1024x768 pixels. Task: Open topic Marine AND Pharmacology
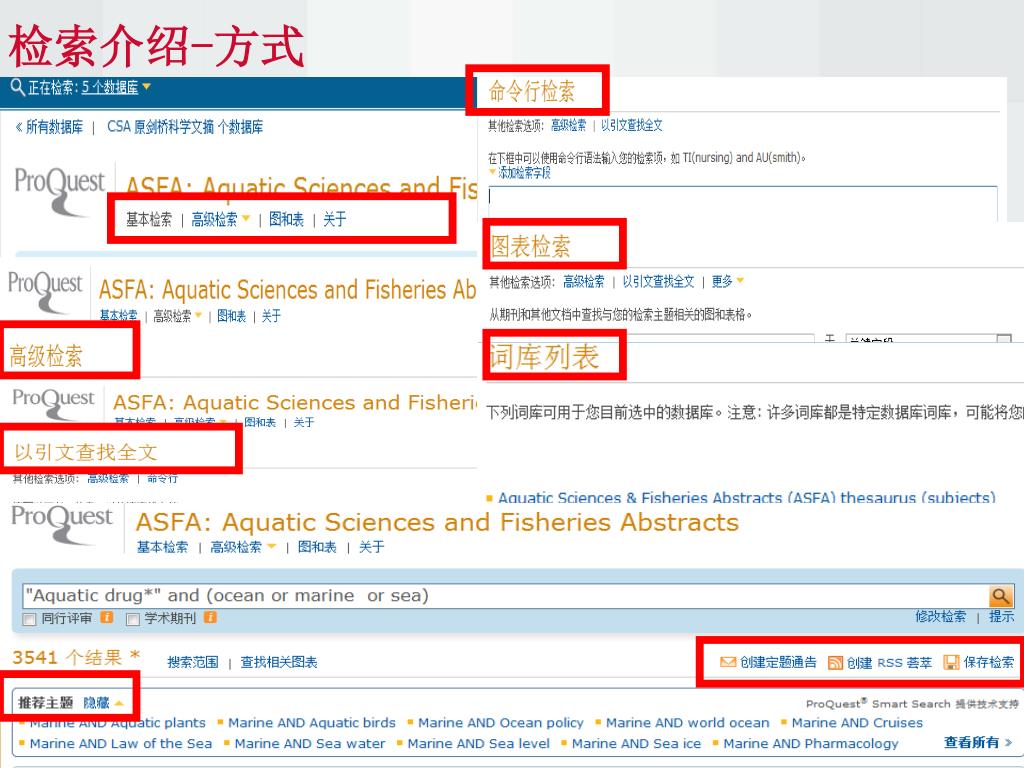pos(811,744)
